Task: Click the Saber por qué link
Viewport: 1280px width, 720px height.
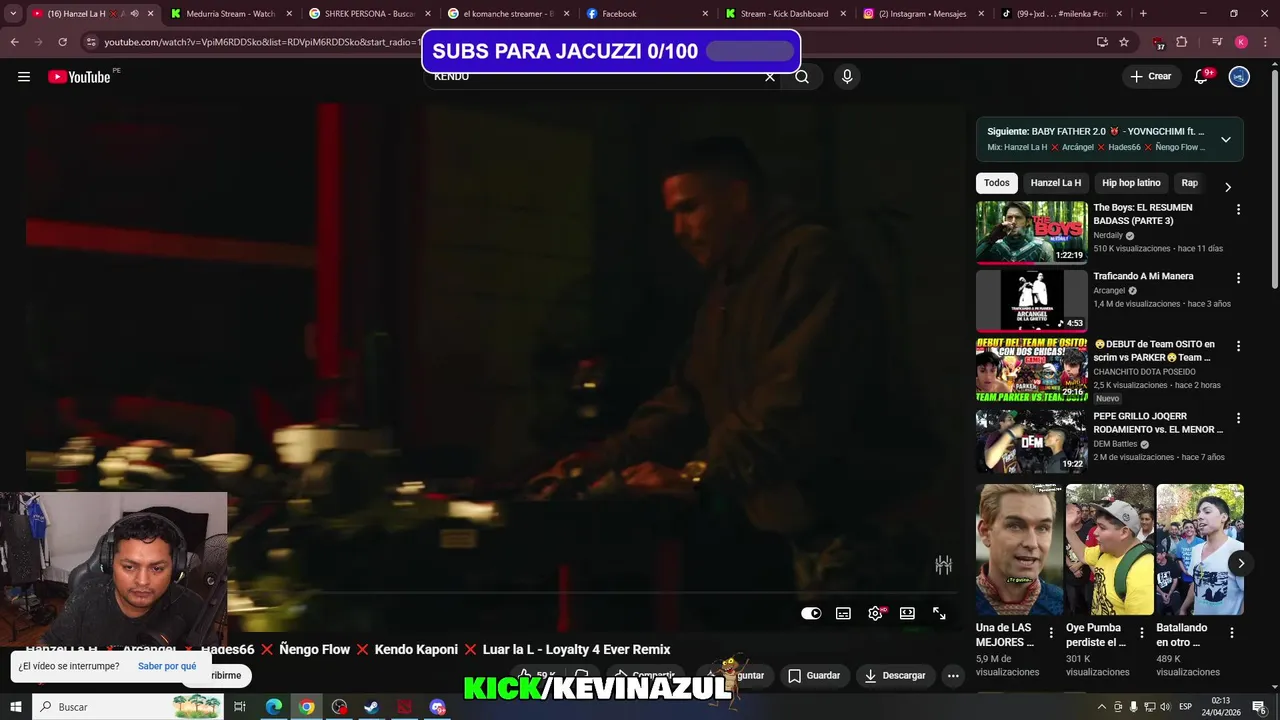Action: 167,666
